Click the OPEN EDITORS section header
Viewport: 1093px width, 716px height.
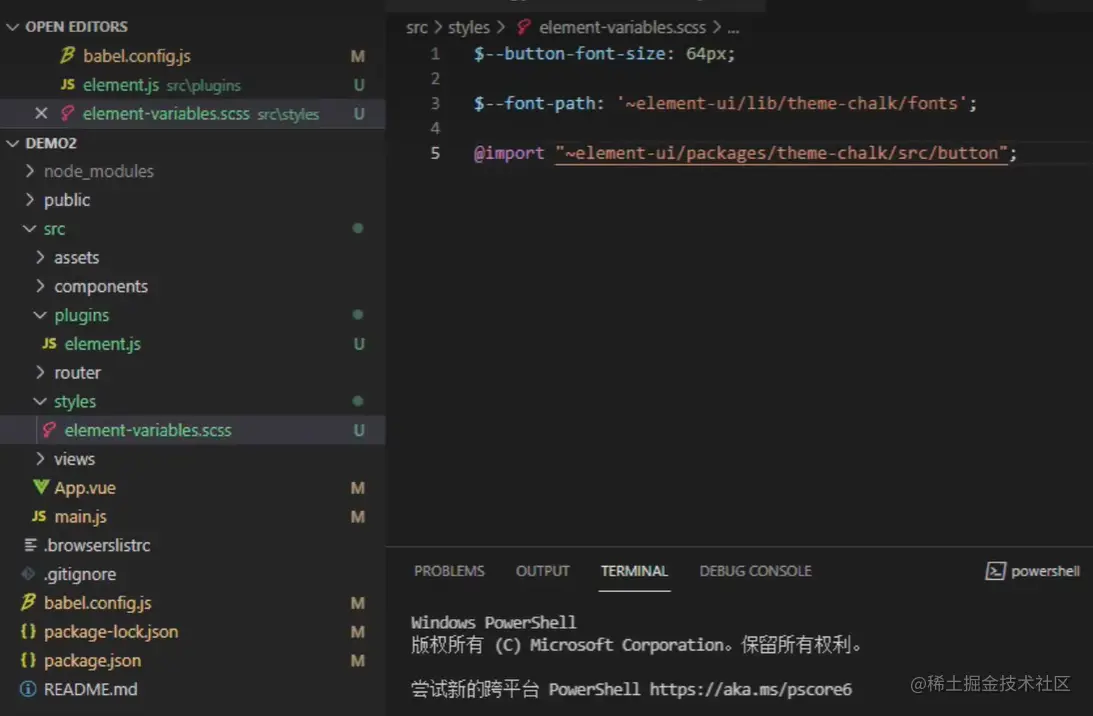(77, 26)
